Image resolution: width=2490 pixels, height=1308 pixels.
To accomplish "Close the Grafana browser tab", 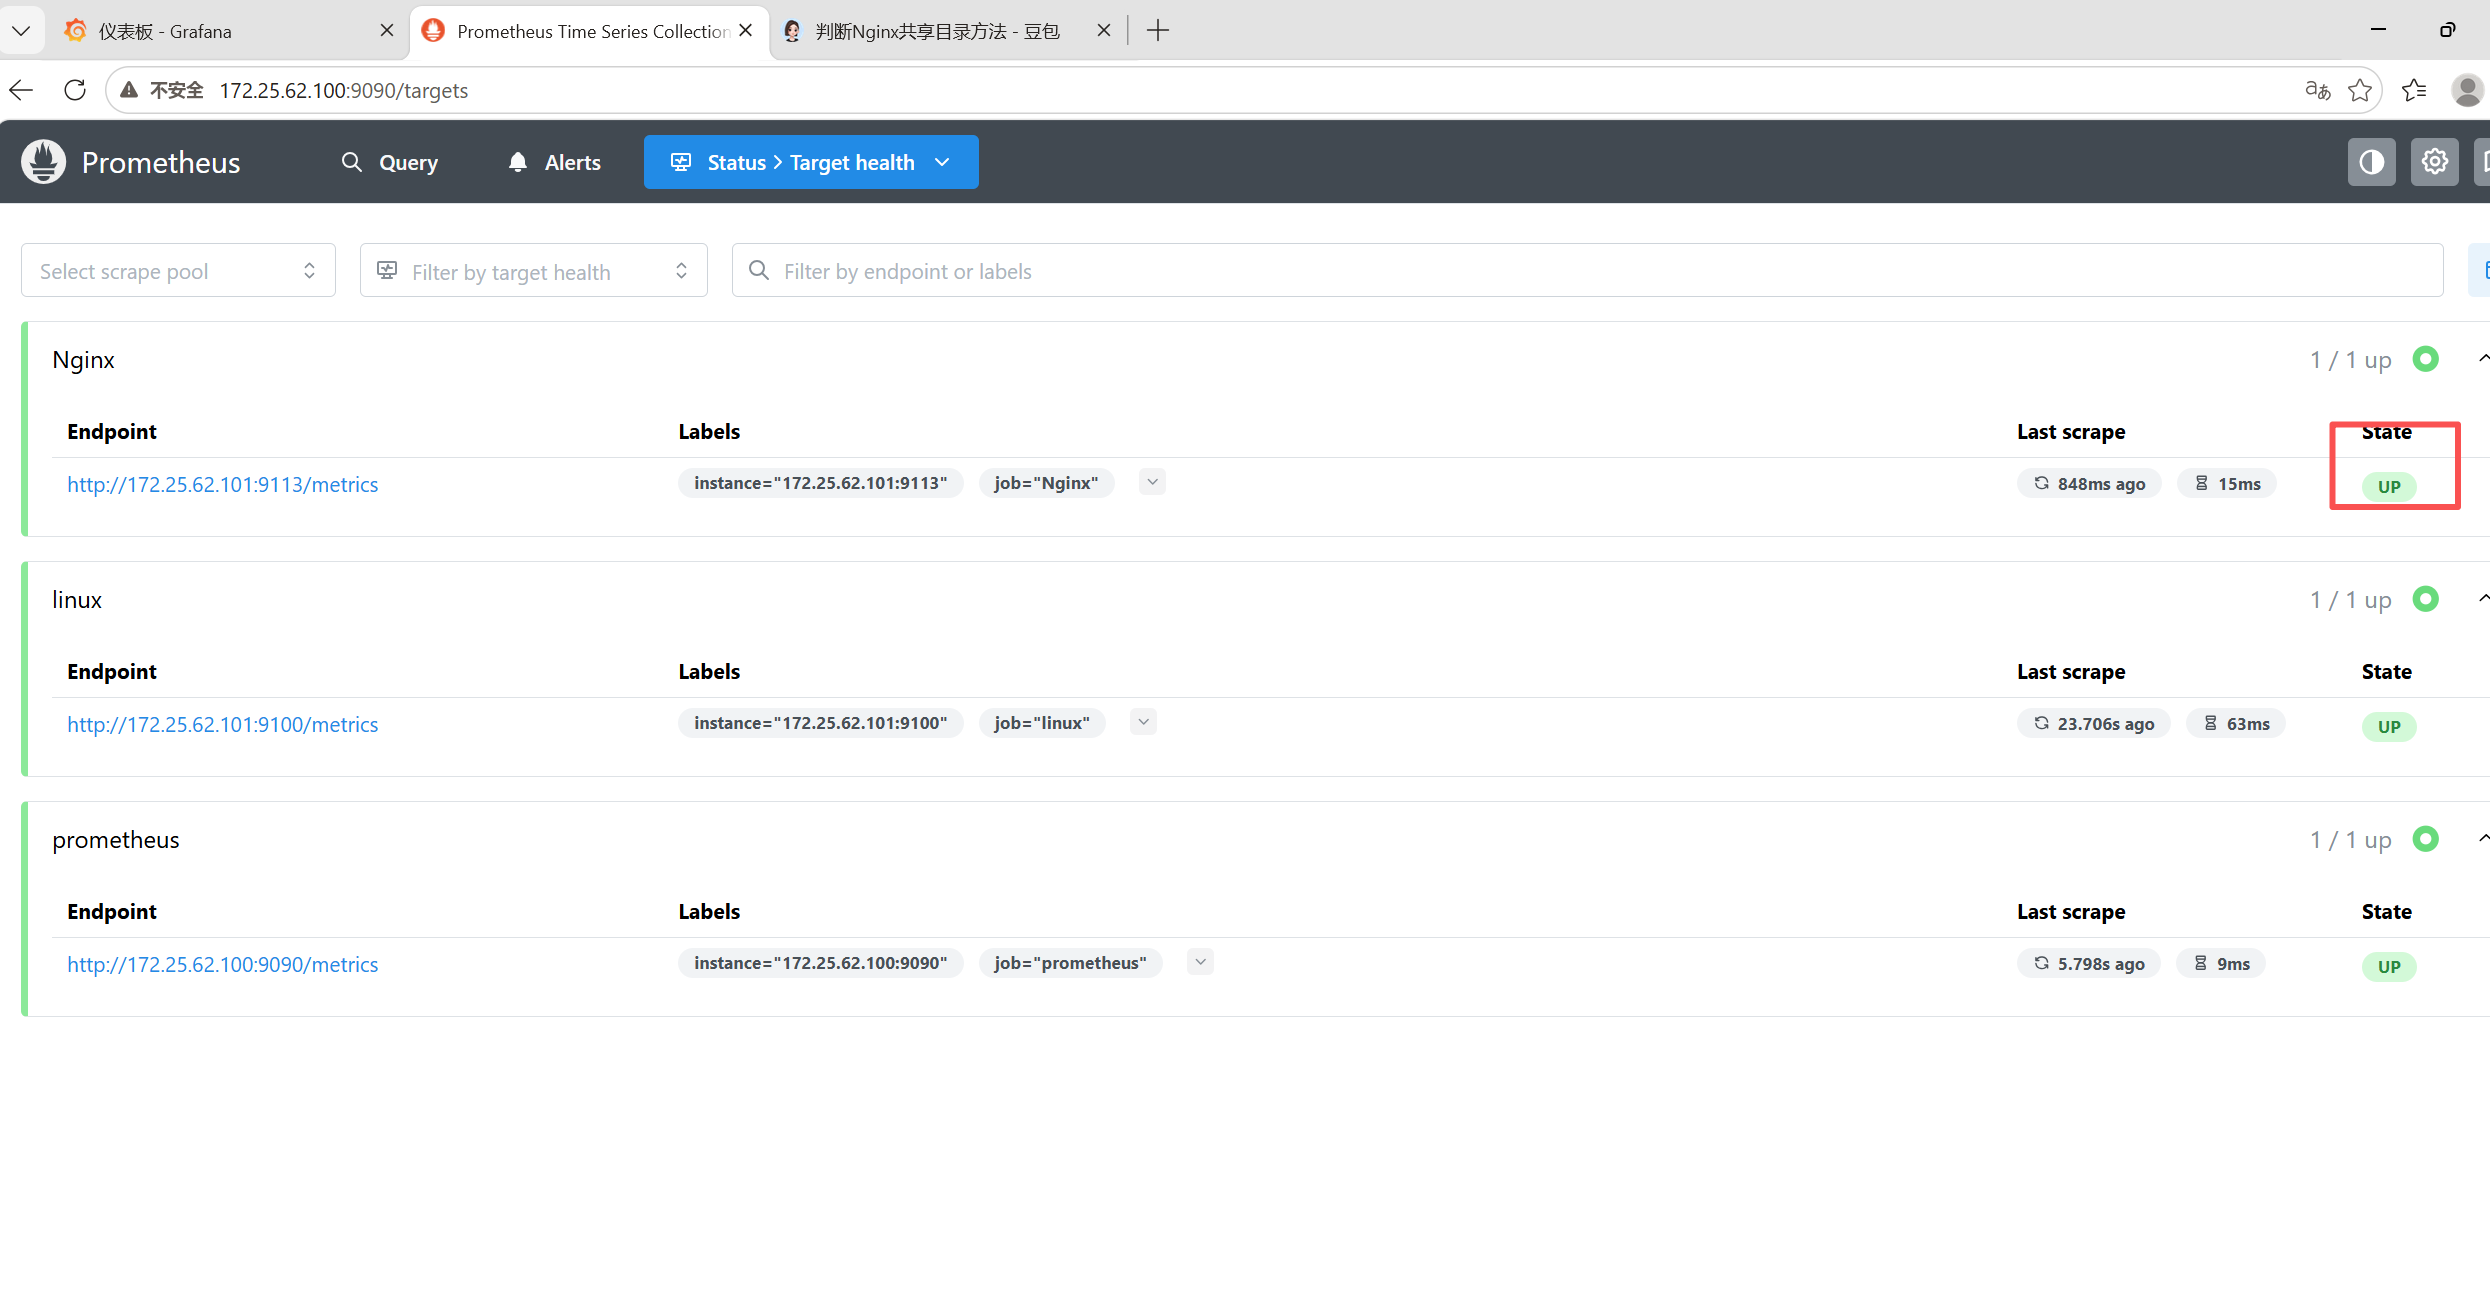I will (387, 31).
